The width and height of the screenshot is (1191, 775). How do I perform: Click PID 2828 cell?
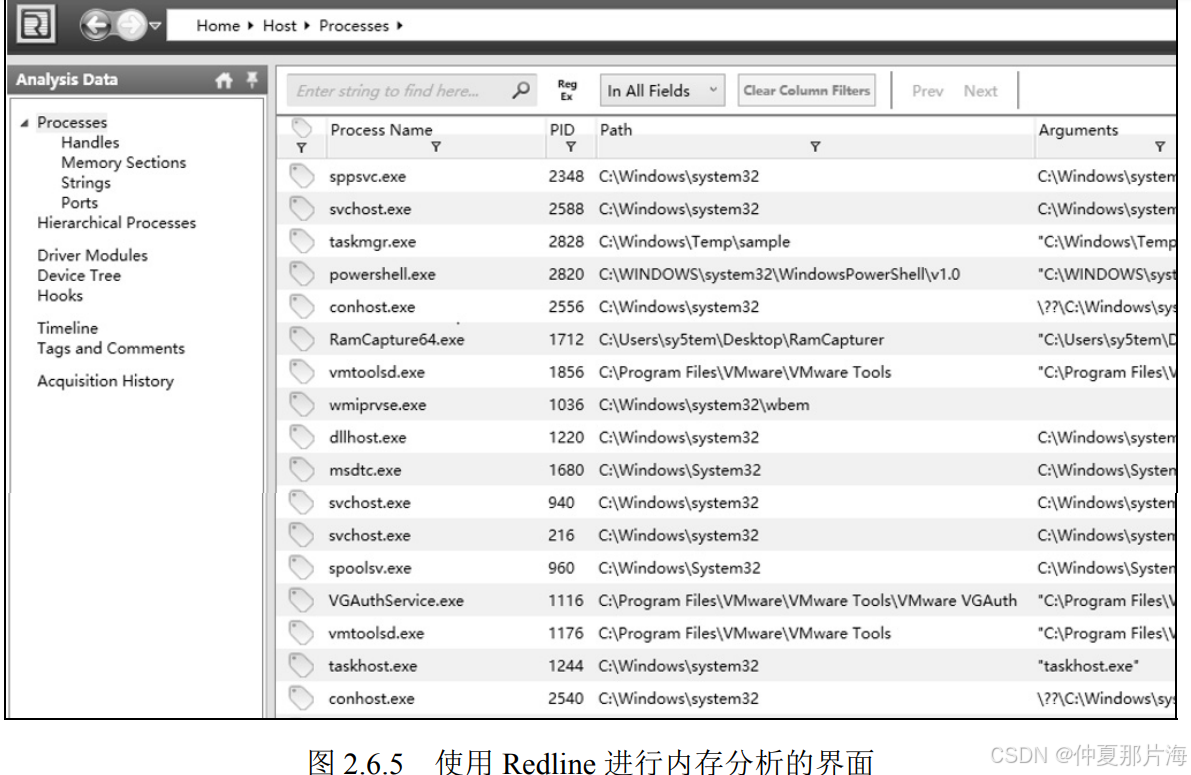pyautogui.click(x=566, y=242)
